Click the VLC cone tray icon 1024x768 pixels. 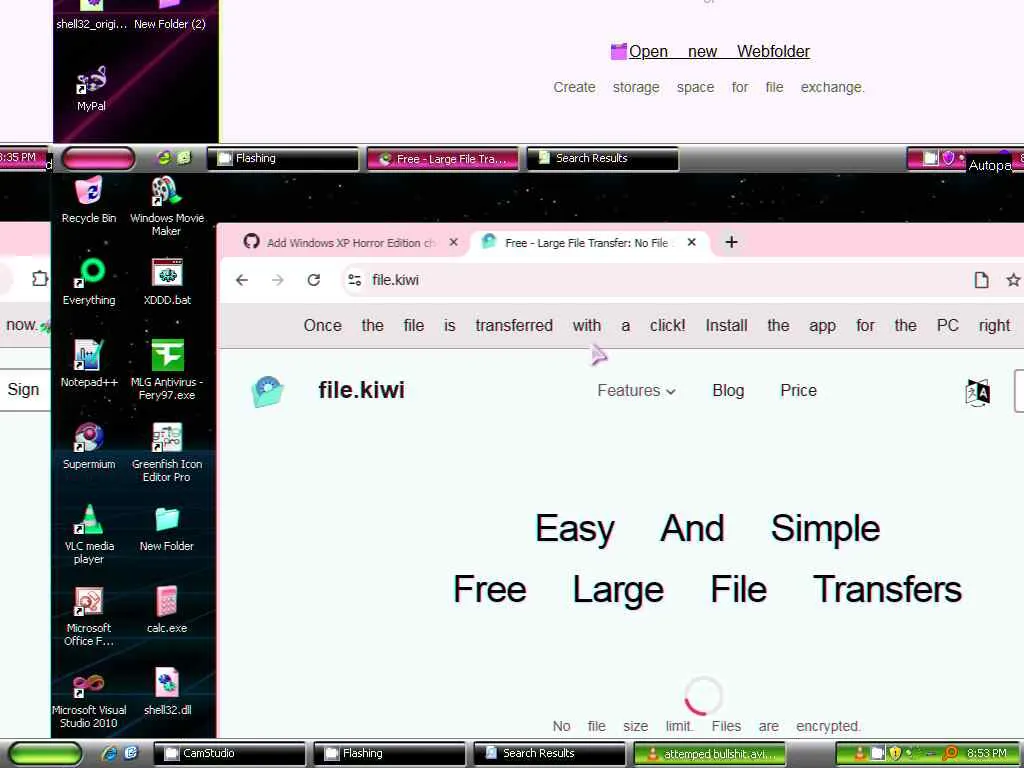pos(860,753)
